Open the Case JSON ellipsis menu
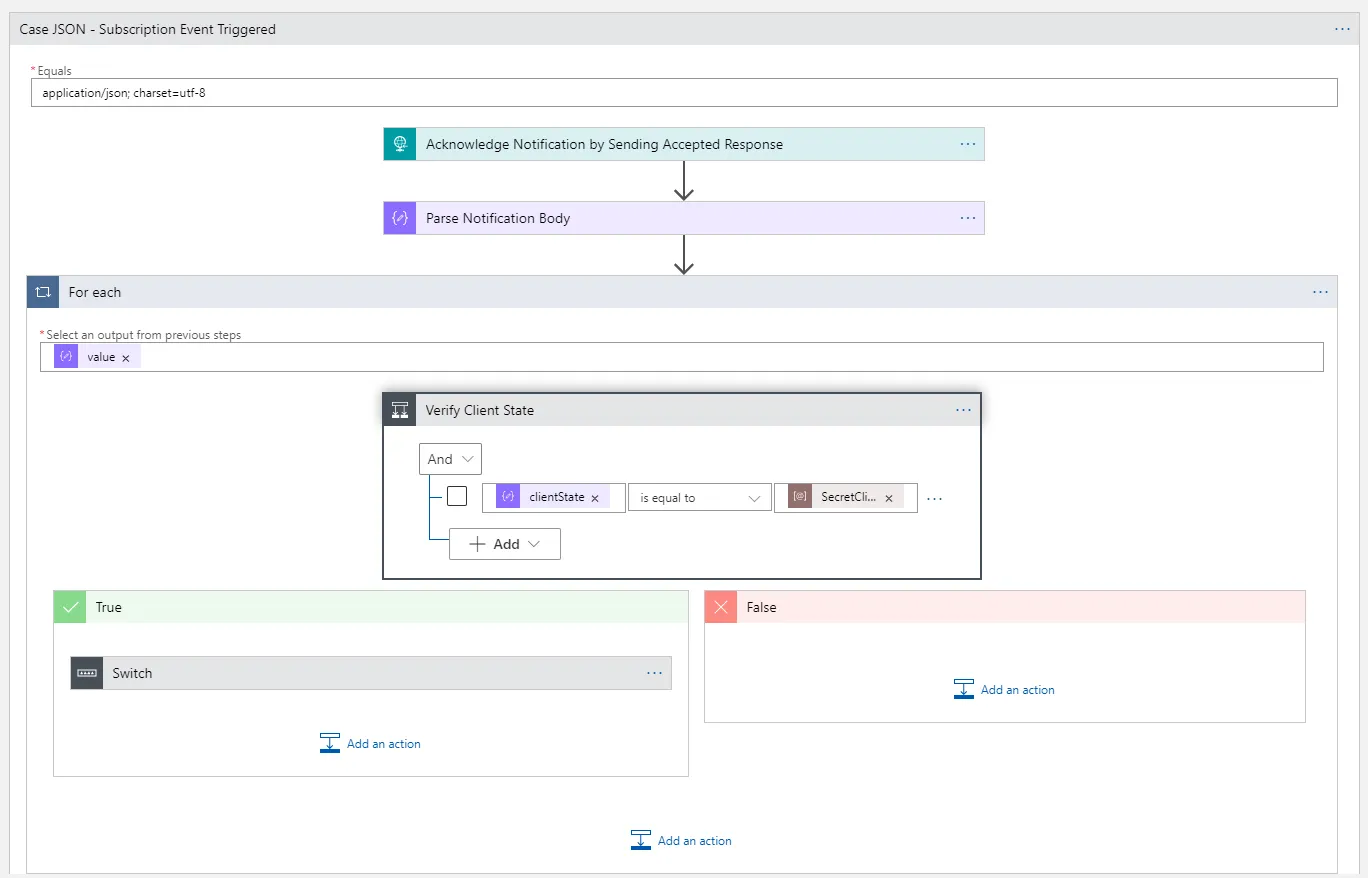This screenshot has height=878, width=1368. tap(1342, 29)
